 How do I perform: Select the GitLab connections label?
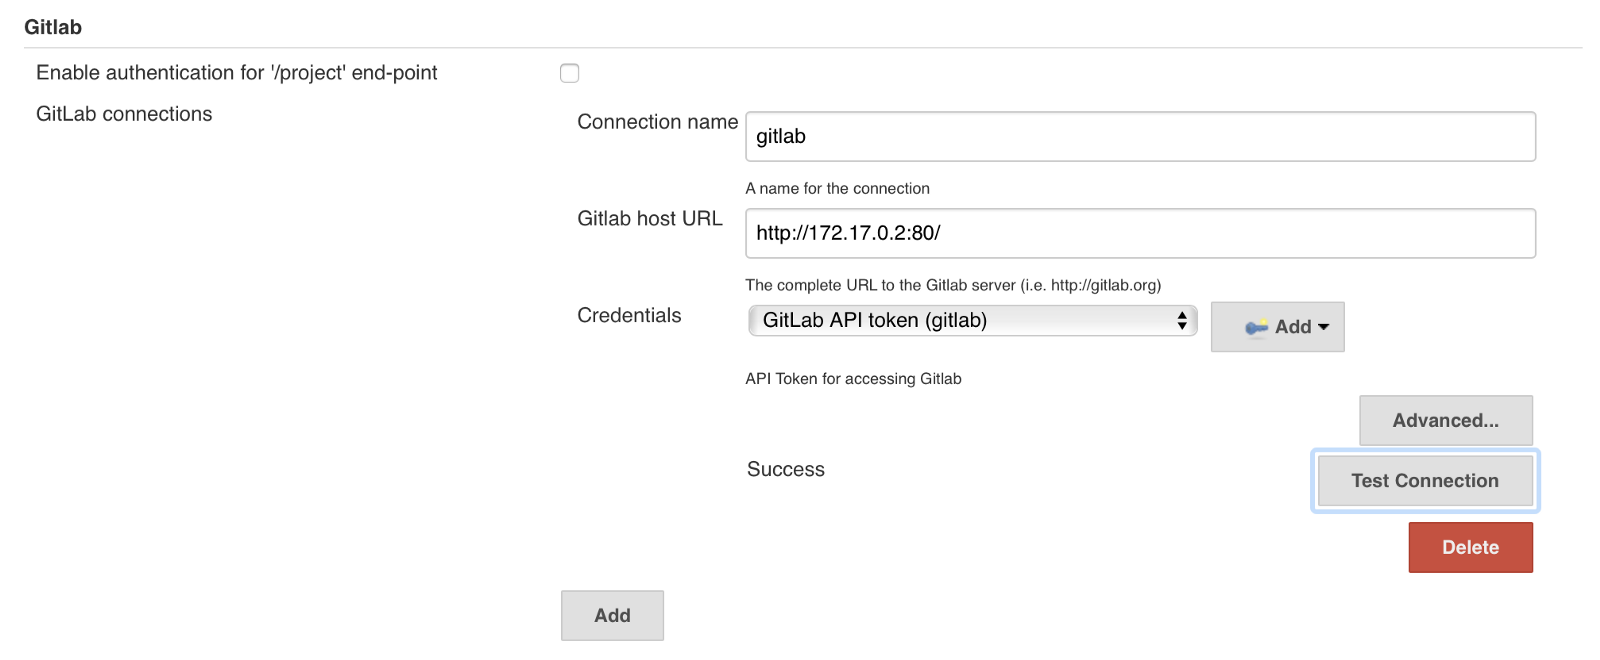click(x=124, y=114)
